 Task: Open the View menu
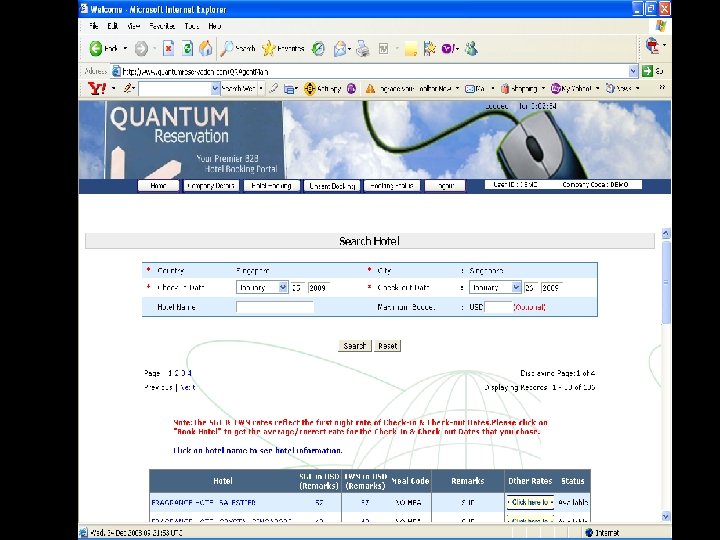click(133, 26)
